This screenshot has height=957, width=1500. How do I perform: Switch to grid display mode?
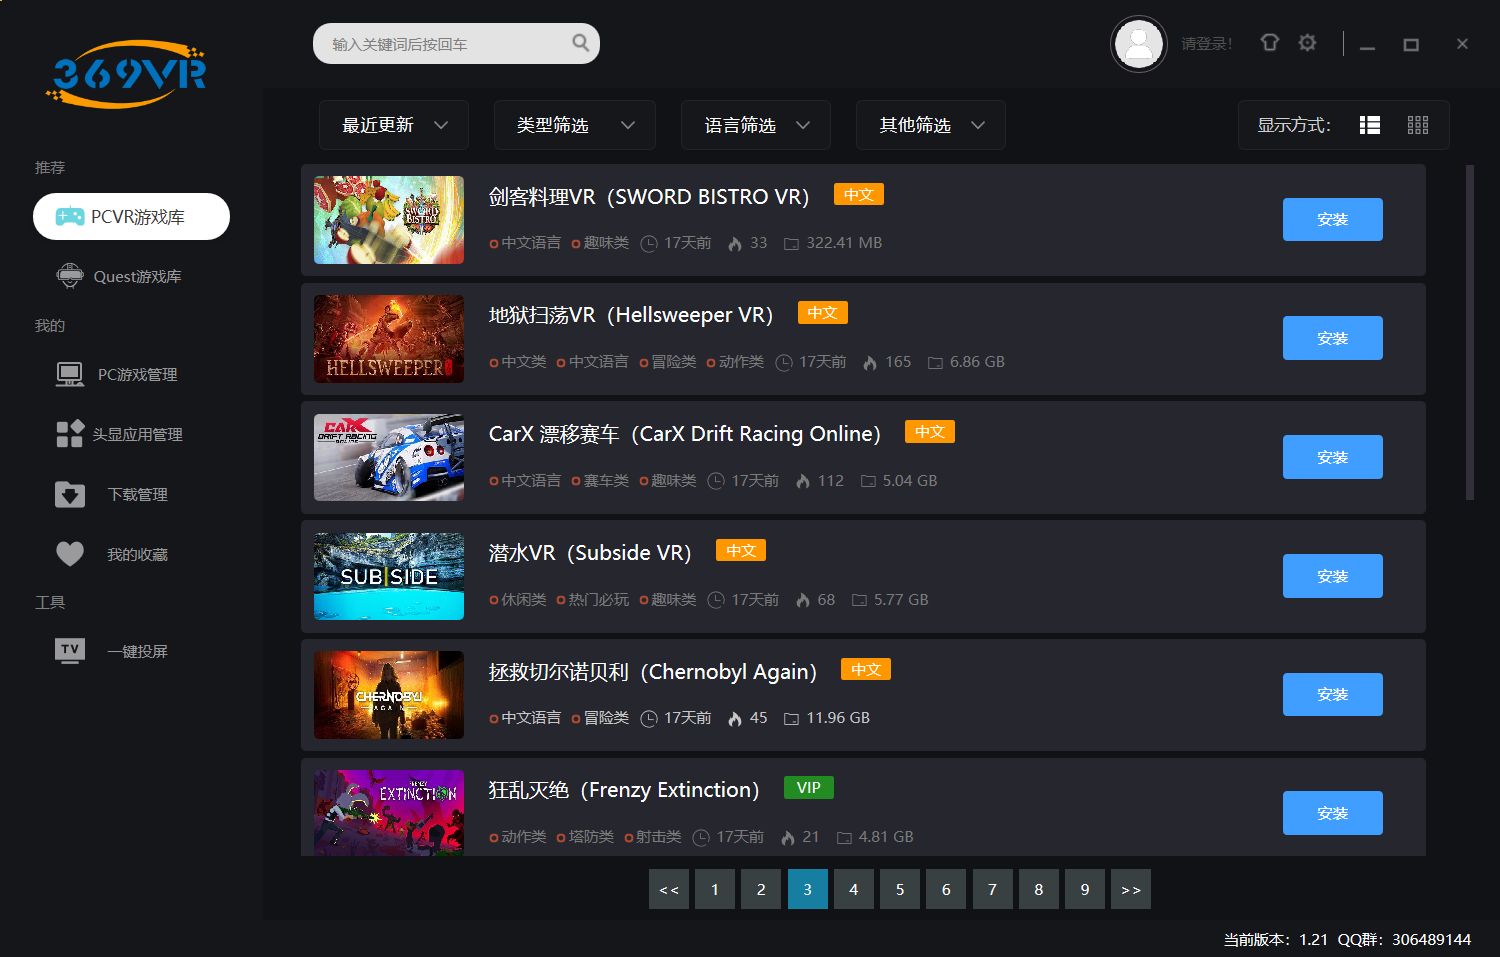1417,125
